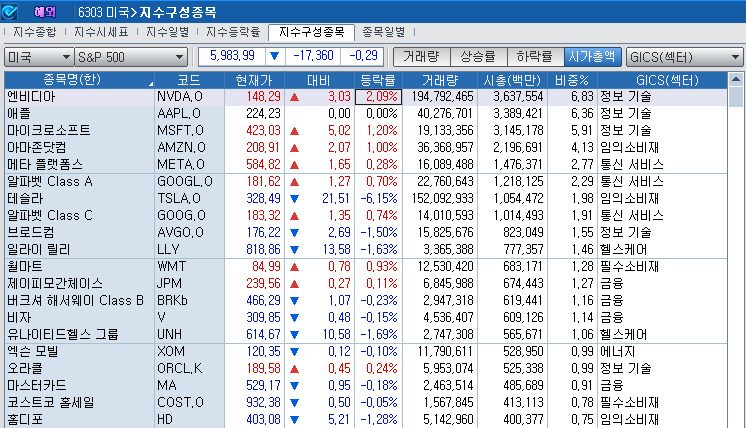Sort by 거래량 button

[x=422, y=57]
